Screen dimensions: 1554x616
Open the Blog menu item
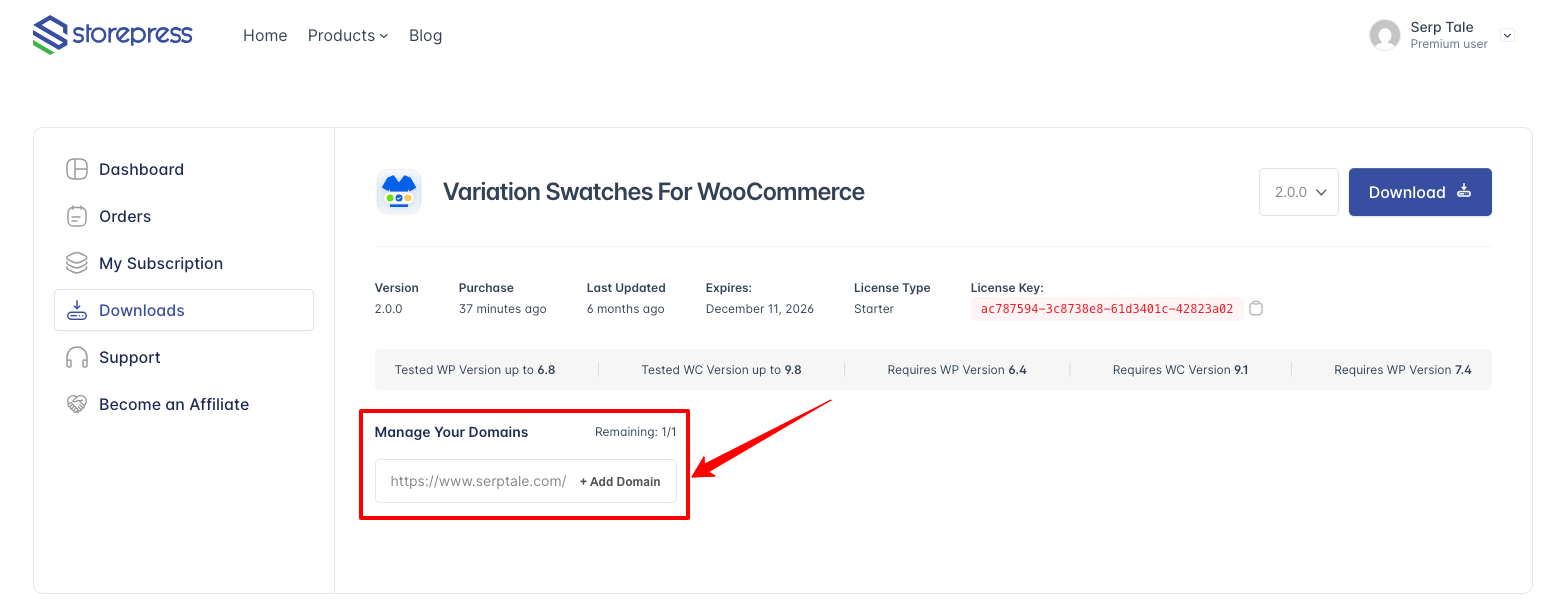click(x=425, y=35)
